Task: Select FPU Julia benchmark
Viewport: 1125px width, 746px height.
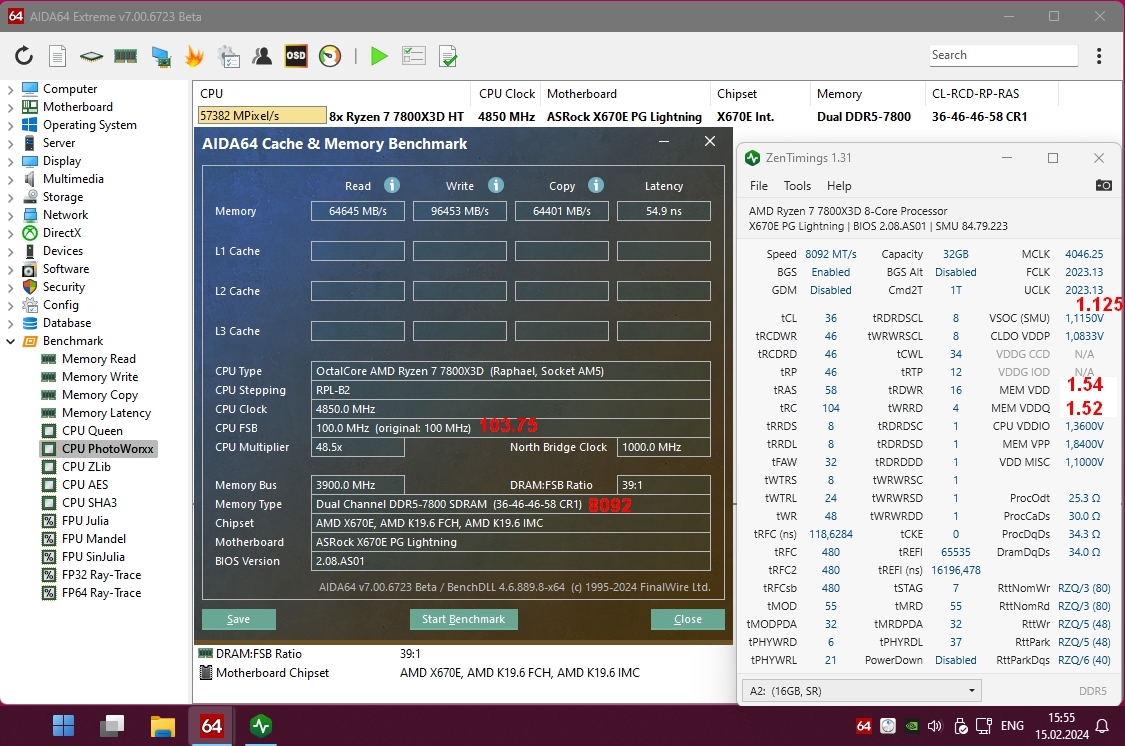Action: click(85, 521)
